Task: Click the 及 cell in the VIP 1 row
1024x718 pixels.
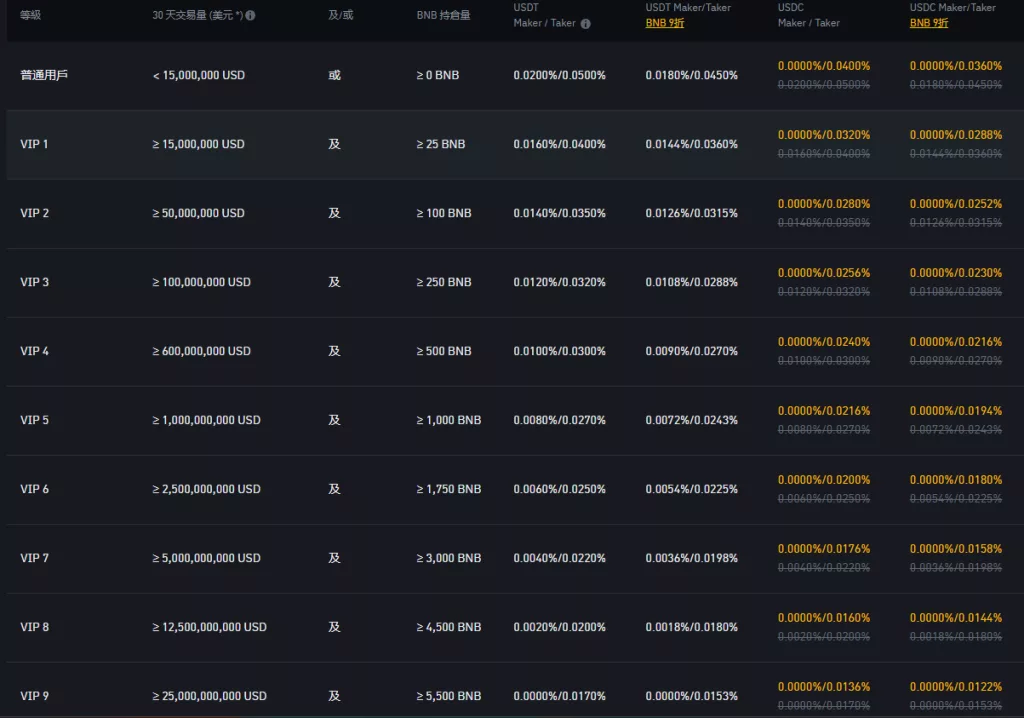Action: [334, 144]
